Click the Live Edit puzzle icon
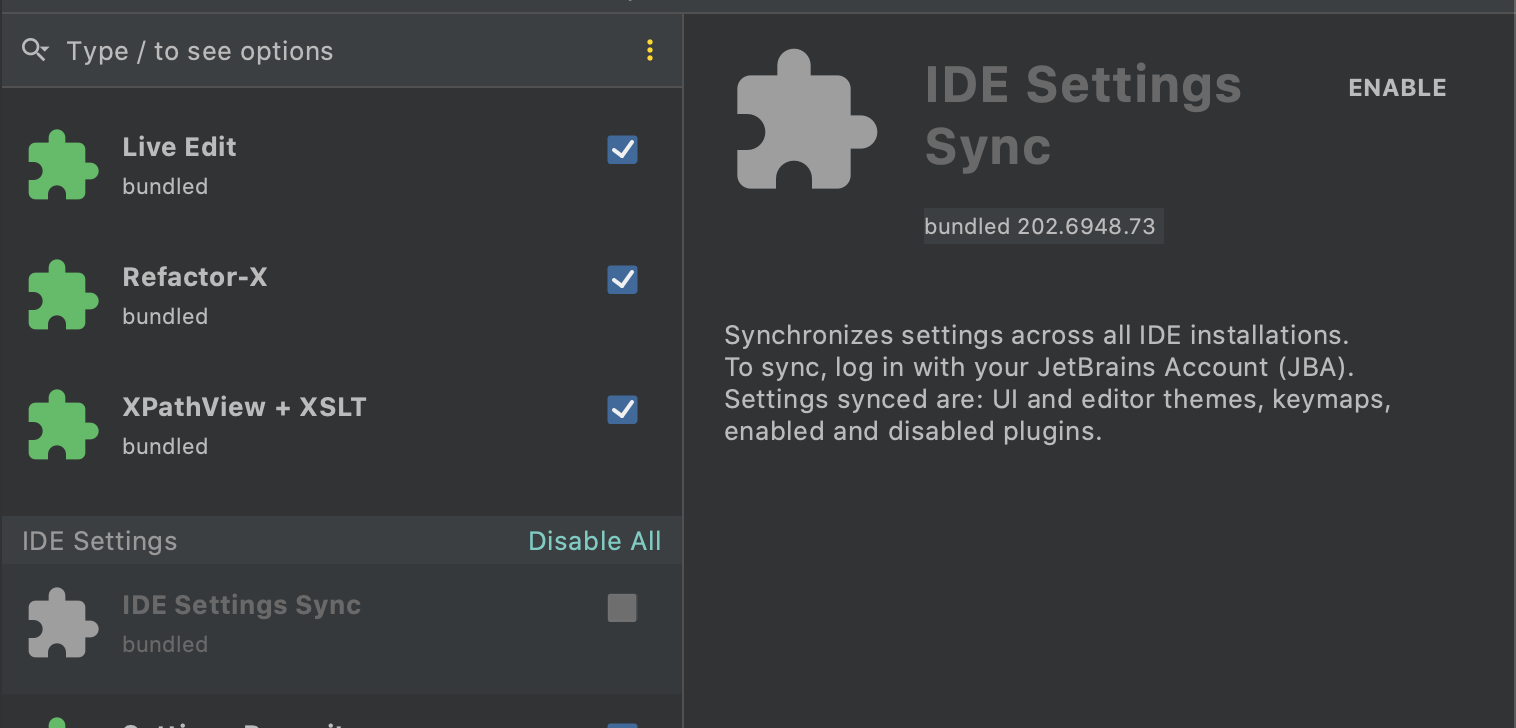 click(62, 165)
